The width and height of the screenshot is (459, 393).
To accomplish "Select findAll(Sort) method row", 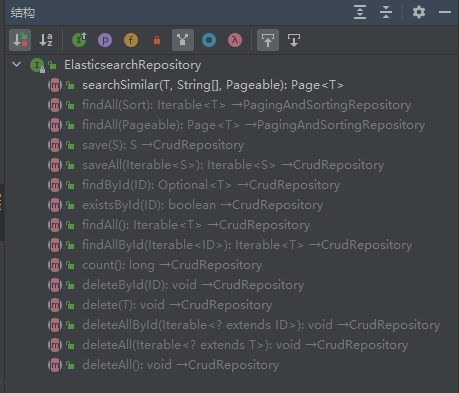I will [246, 105].
